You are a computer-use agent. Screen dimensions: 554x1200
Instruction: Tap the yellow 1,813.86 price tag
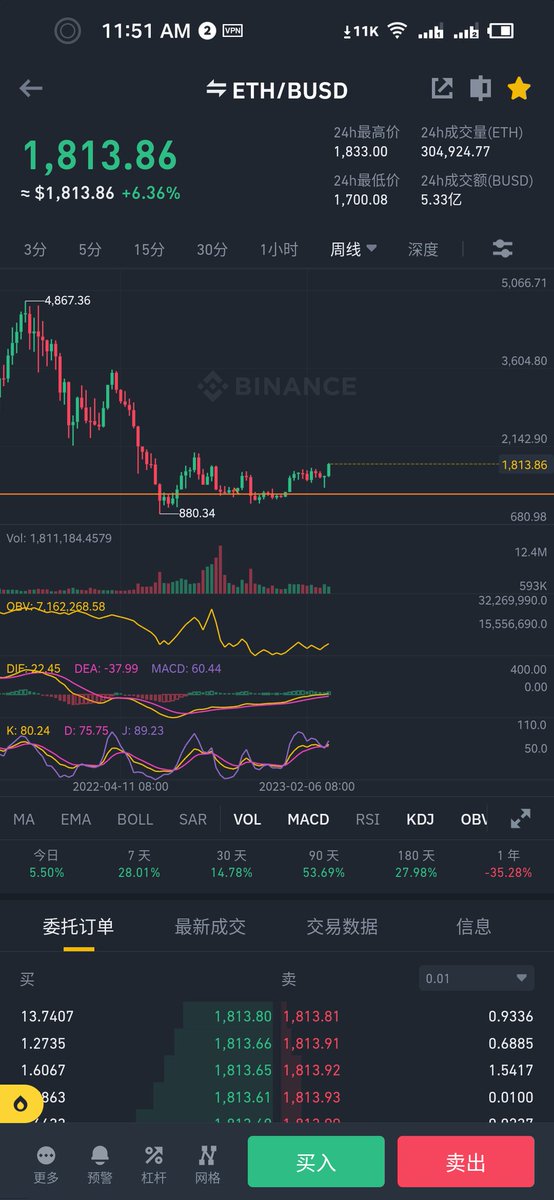pyautogui.click(x=524, y=465)
